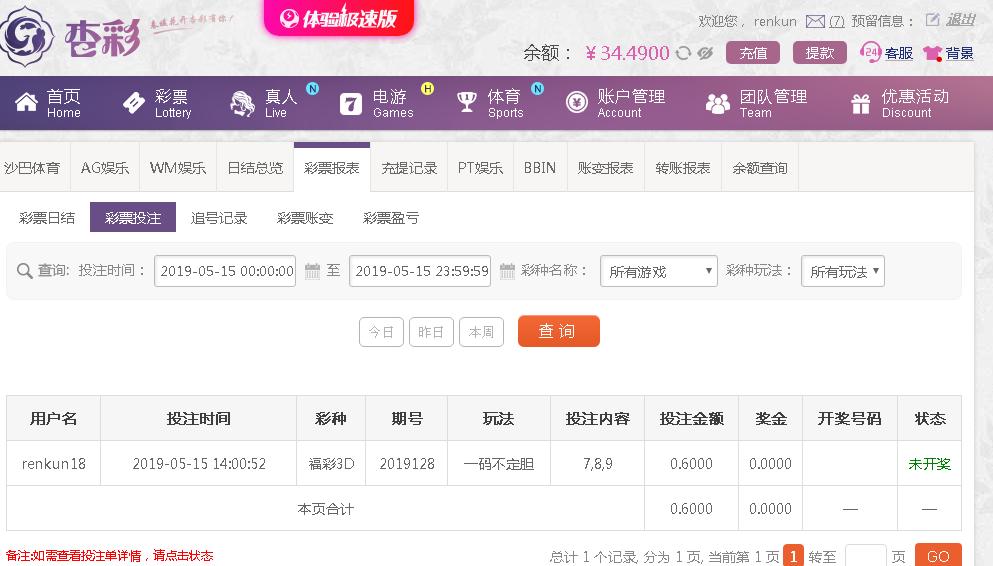Click the 体验极速版 banner button
This screenshot has height=566, width=993.
(x=339, y=17)
